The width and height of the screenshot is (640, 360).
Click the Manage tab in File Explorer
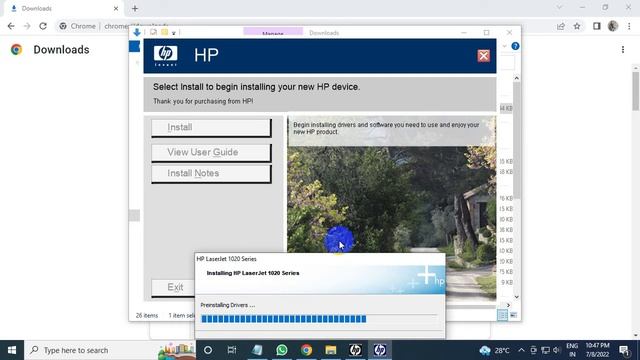273,33
